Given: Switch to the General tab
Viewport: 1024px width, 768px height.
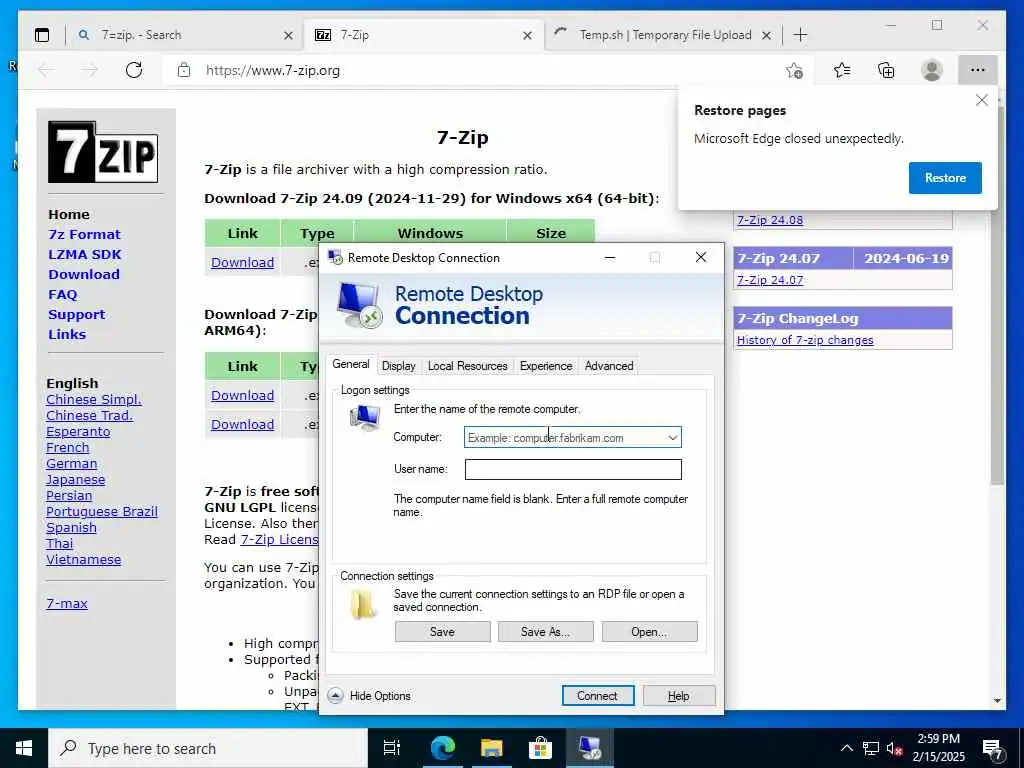Looking at the screenshot, I should [x=351, y=364].
